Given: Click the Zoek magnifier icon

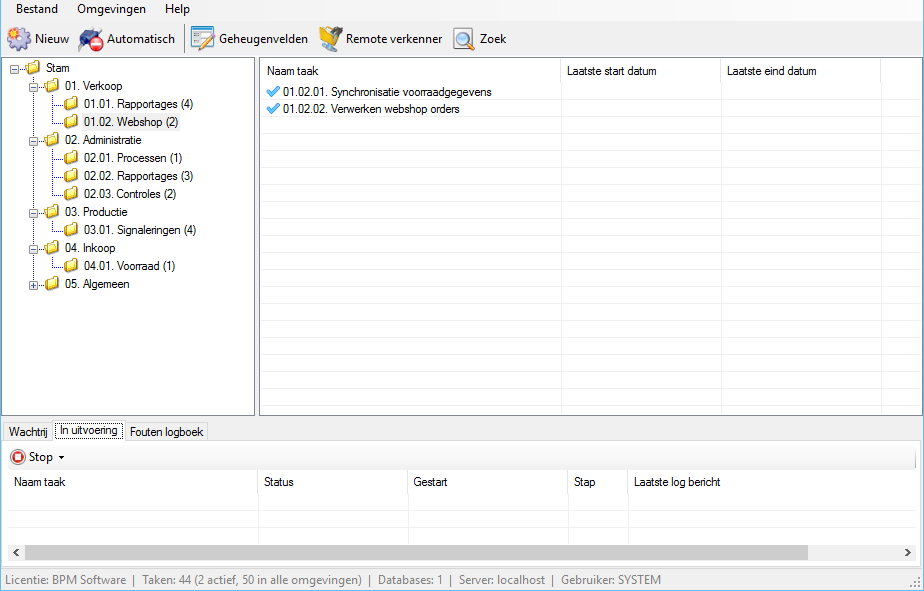Looking at the screenshot, I should (464, 39).
